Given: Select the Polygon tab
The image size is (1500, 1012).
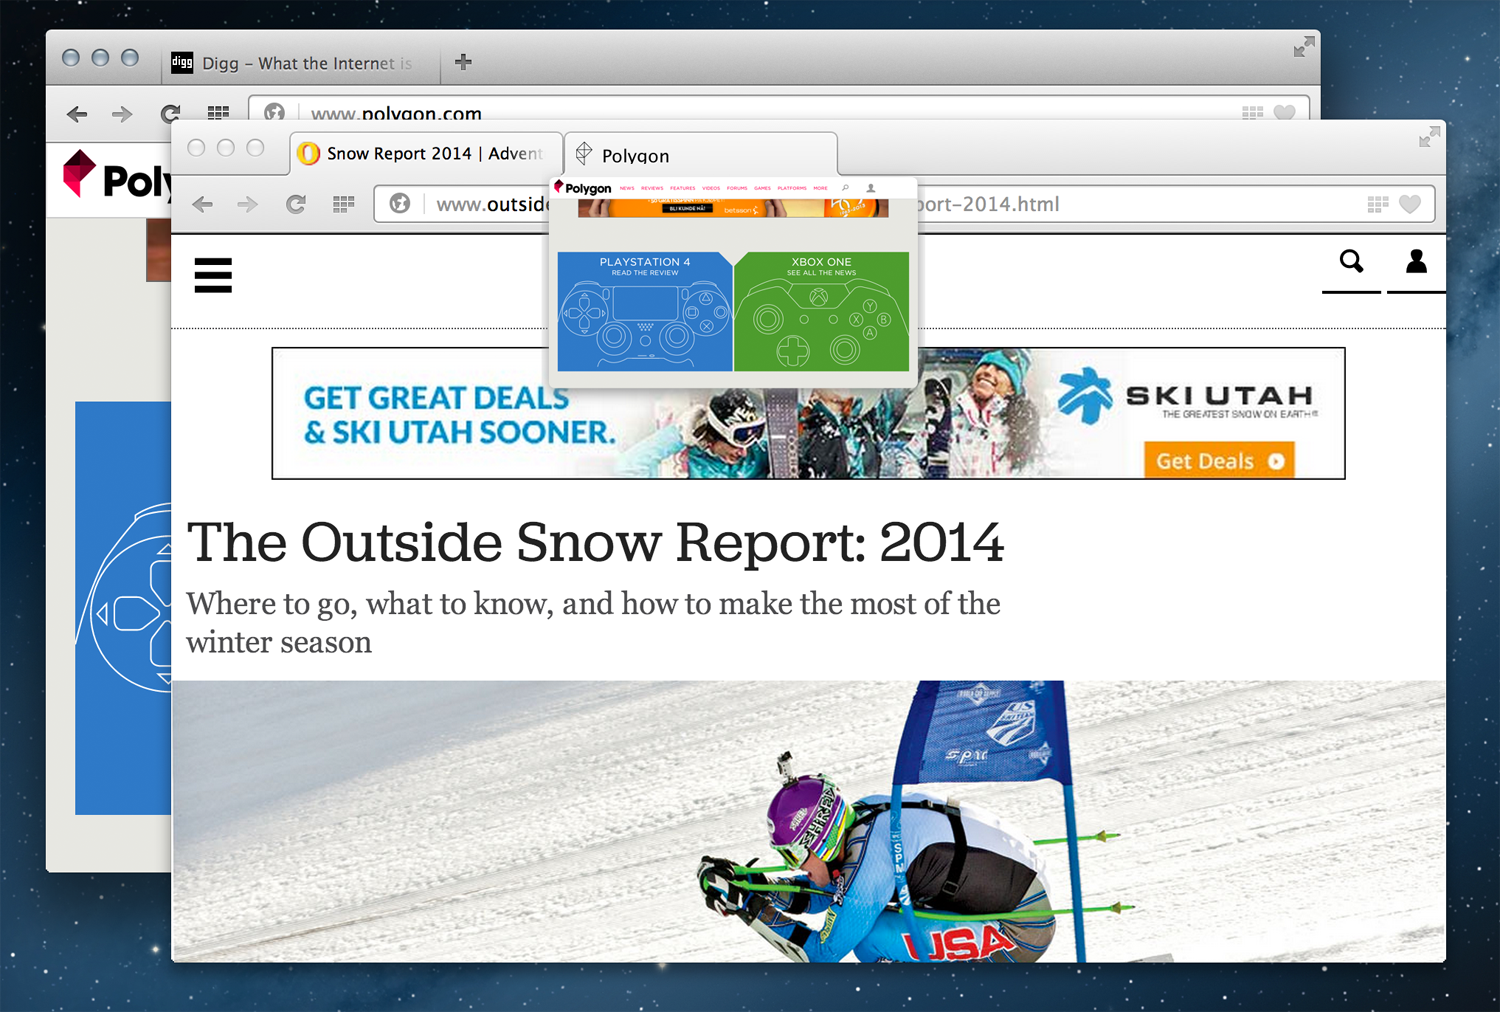Looking at the screenshot, I should click(700, 155).
